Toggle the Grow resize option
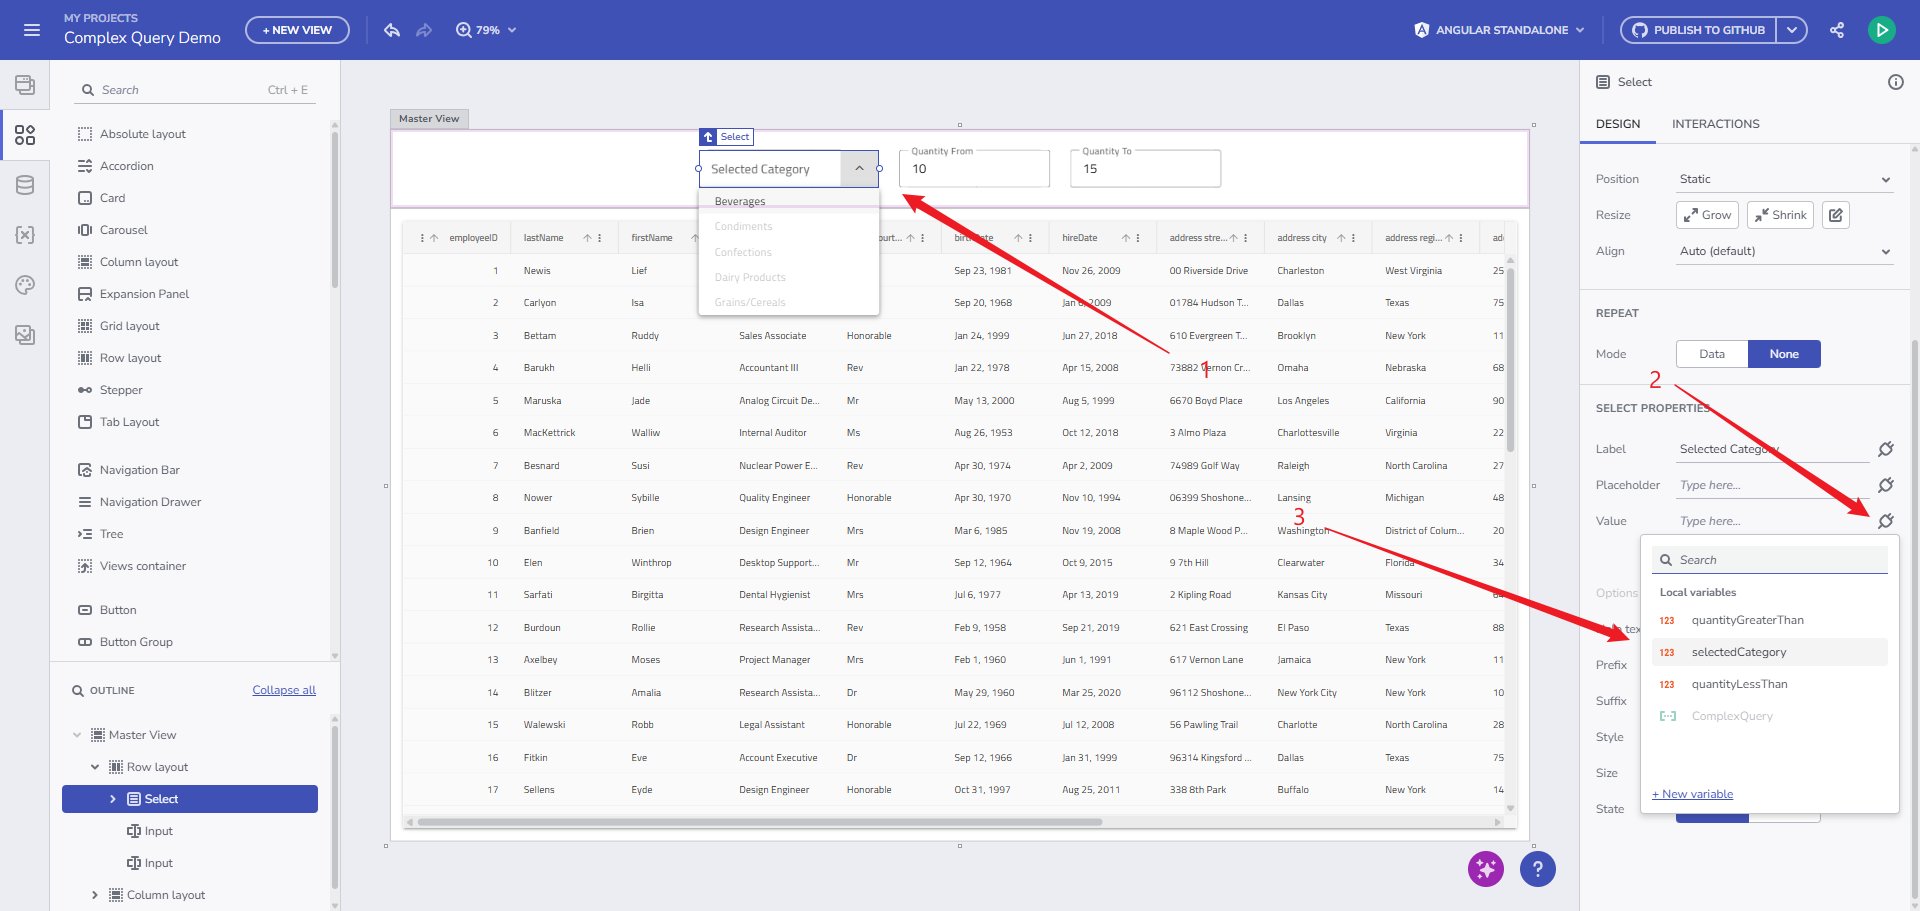 pyautogui.click(x=1707, y=215)
